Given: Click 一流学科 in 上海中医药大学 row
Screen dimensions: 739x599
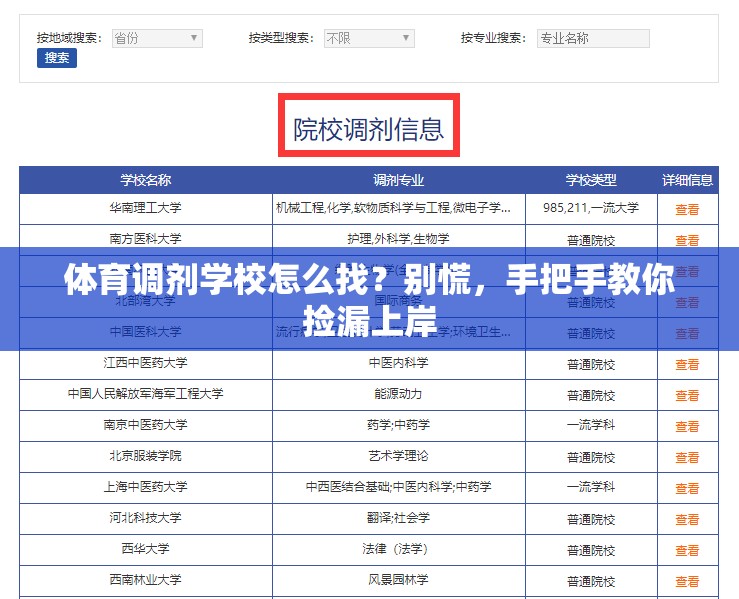Looking at the screenshot, I should (x=591, y=487).
